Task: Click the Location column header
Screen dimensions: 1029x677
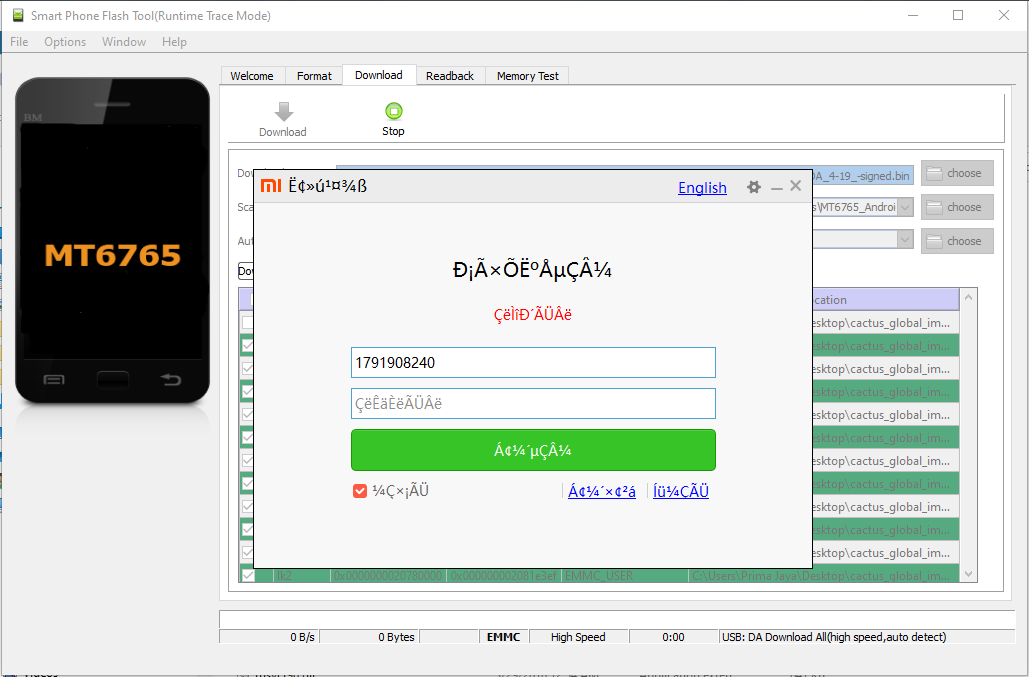Action: (x=885, y=300)
